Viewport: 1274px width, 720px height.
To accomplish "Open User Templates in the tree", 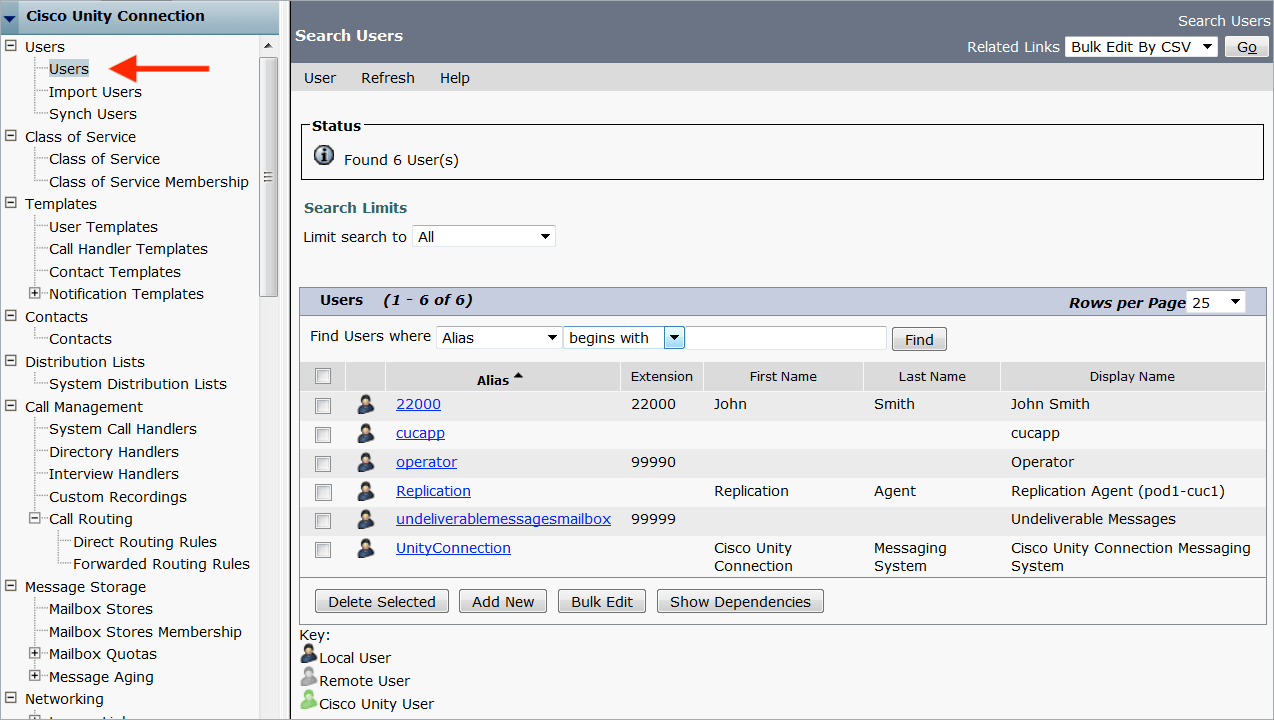I will (x=103, y=227).
